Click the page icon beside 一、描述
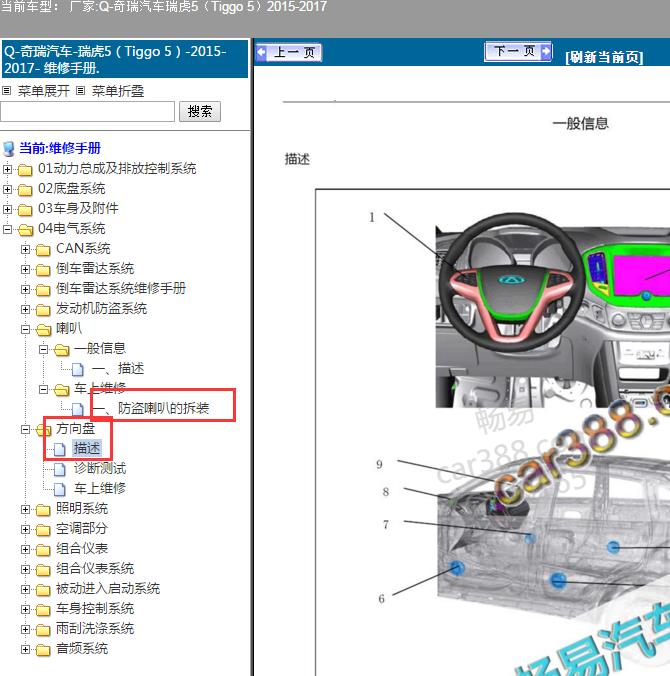This screenshot has width=670, height=676. [x=78, y=369]
